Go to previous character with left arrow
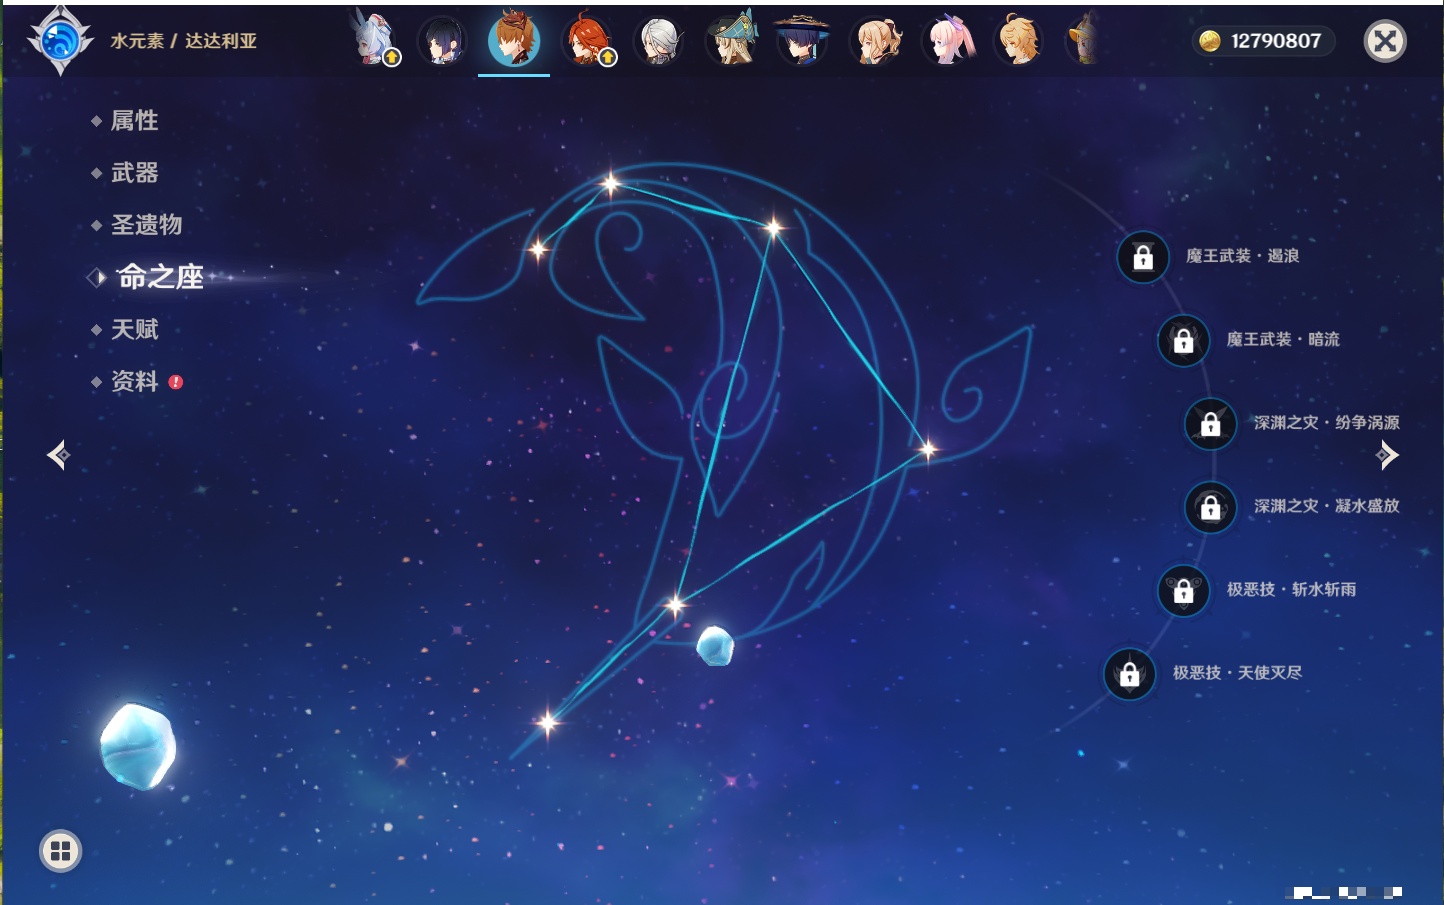Screen dimensions: 1444x905 (x=58, y=455)
